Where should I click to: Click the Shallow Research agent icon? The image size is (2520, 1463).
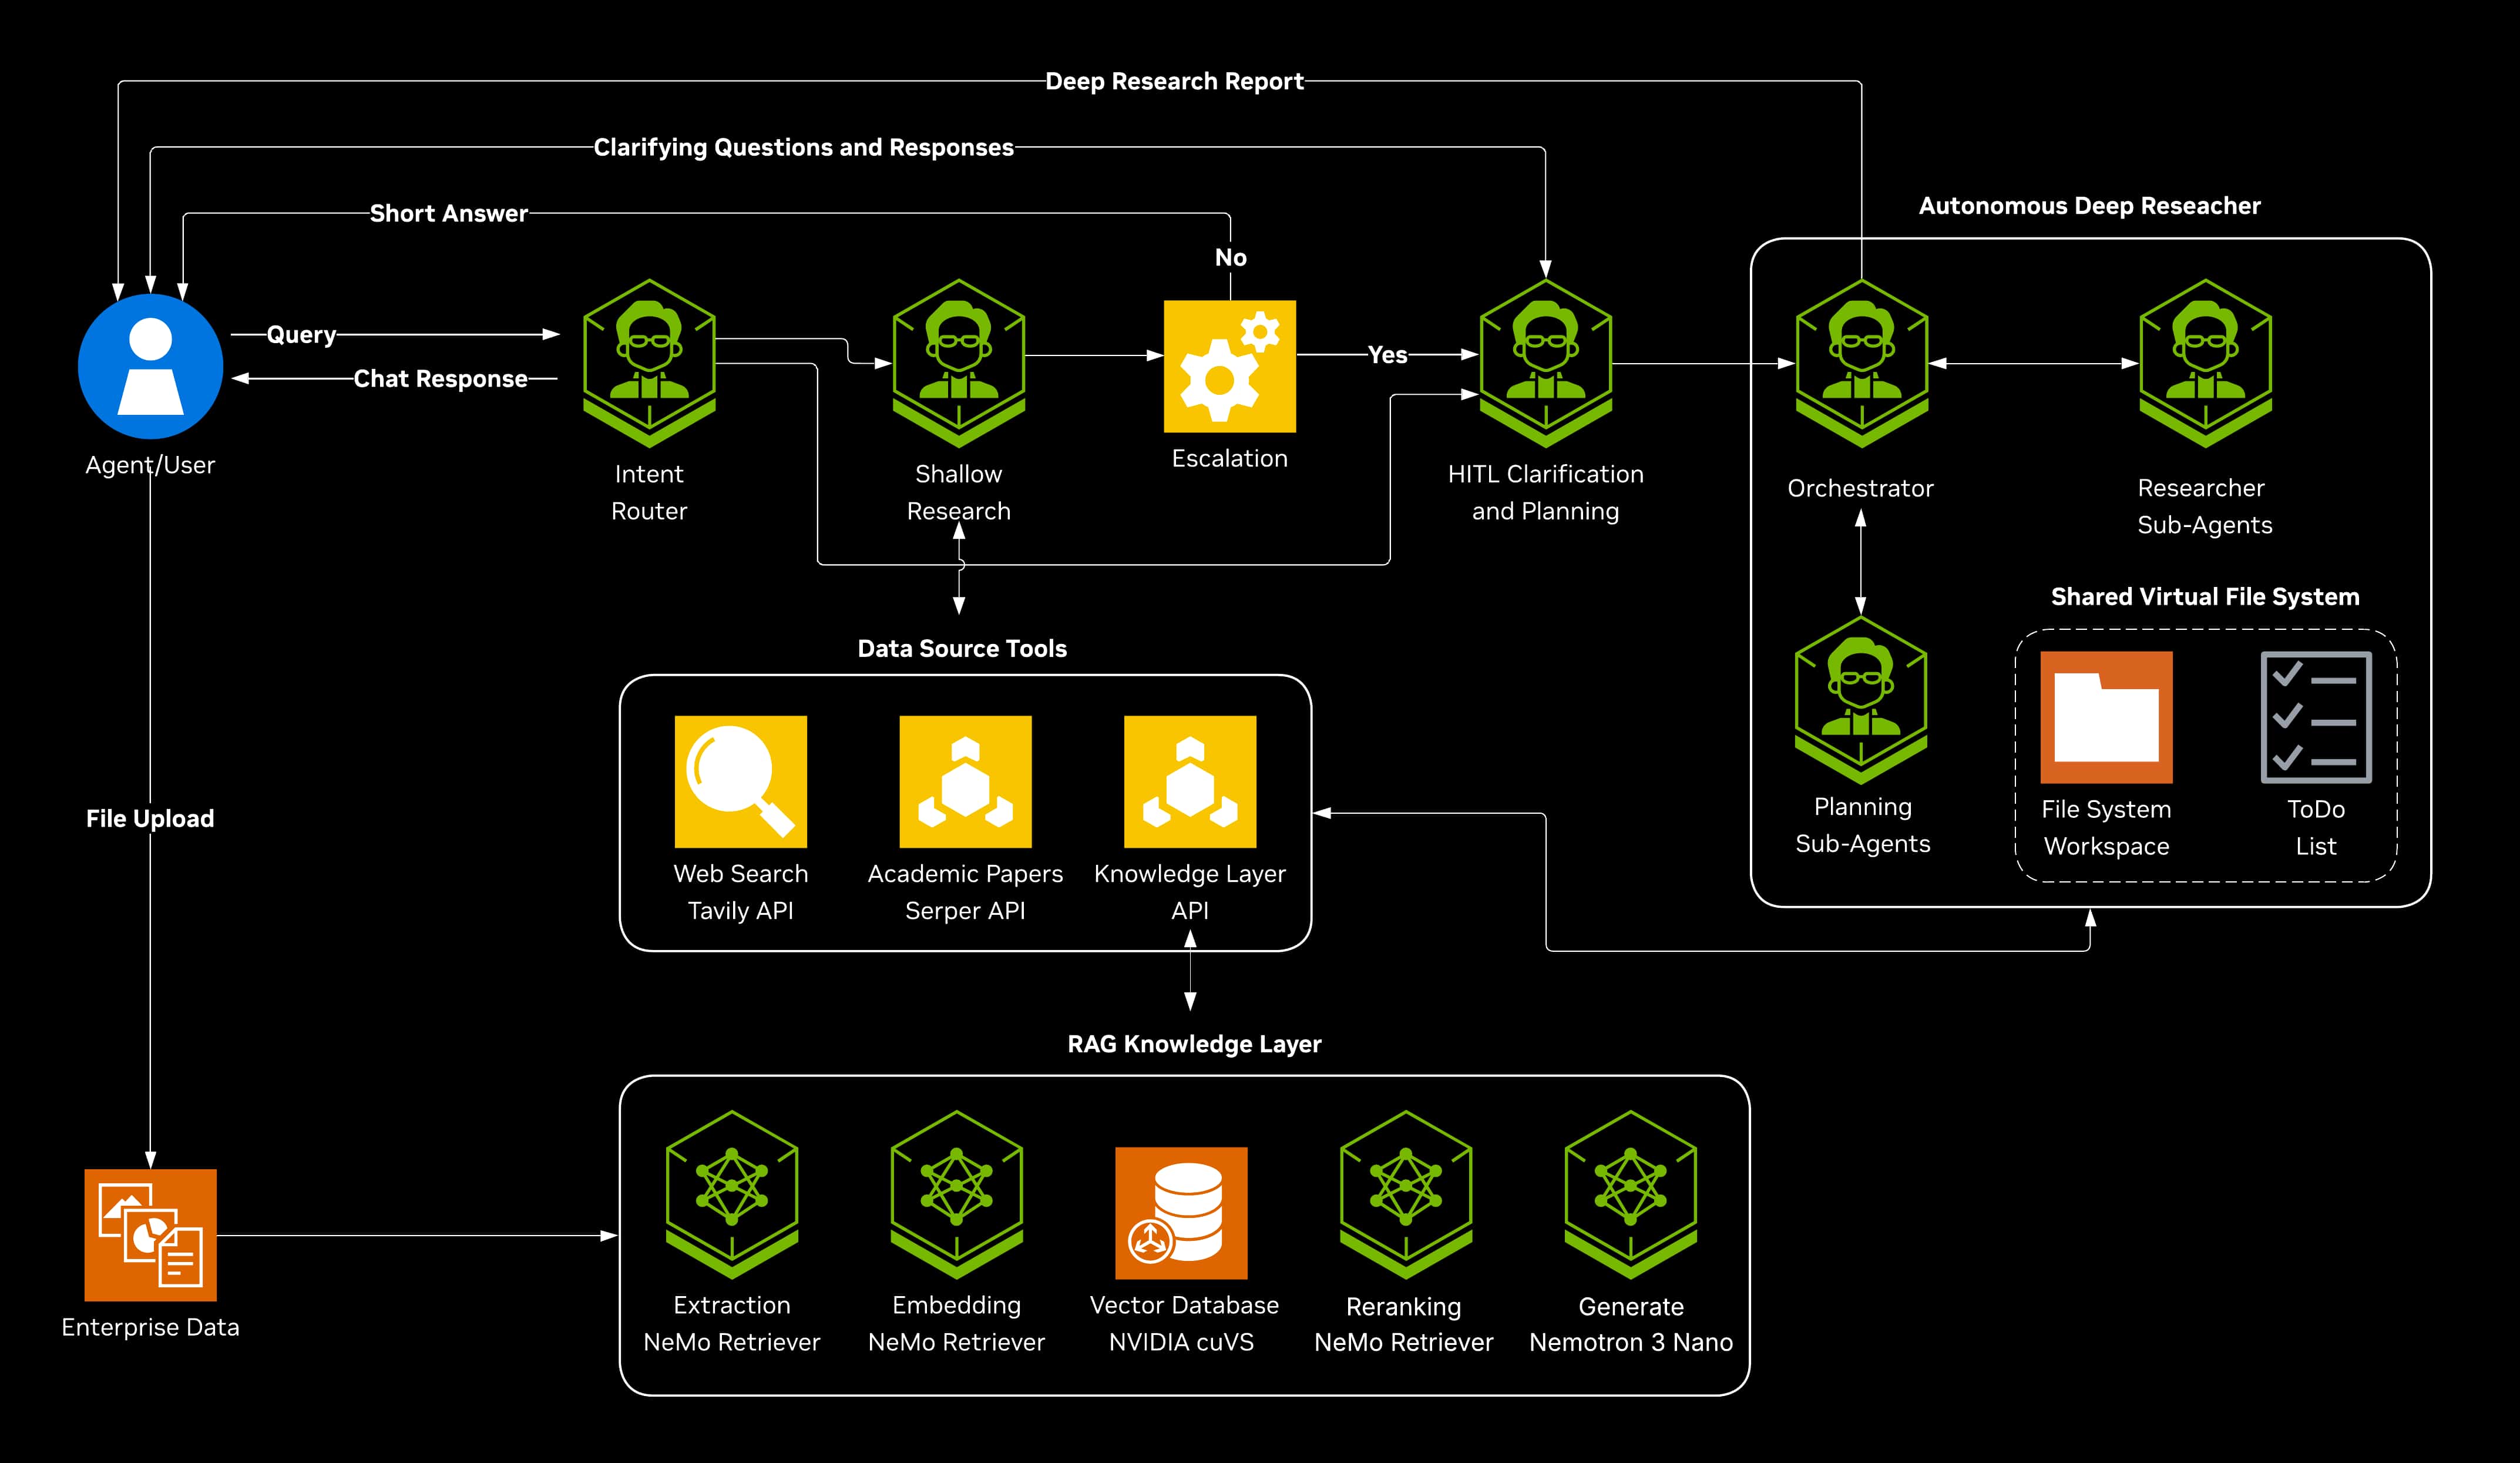click(x=958, y=362)
